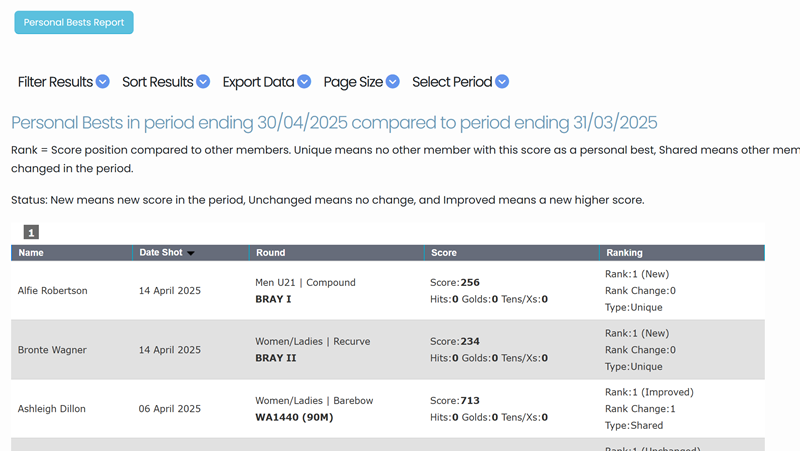Select the name Alfie Robertson

(53, 291)
